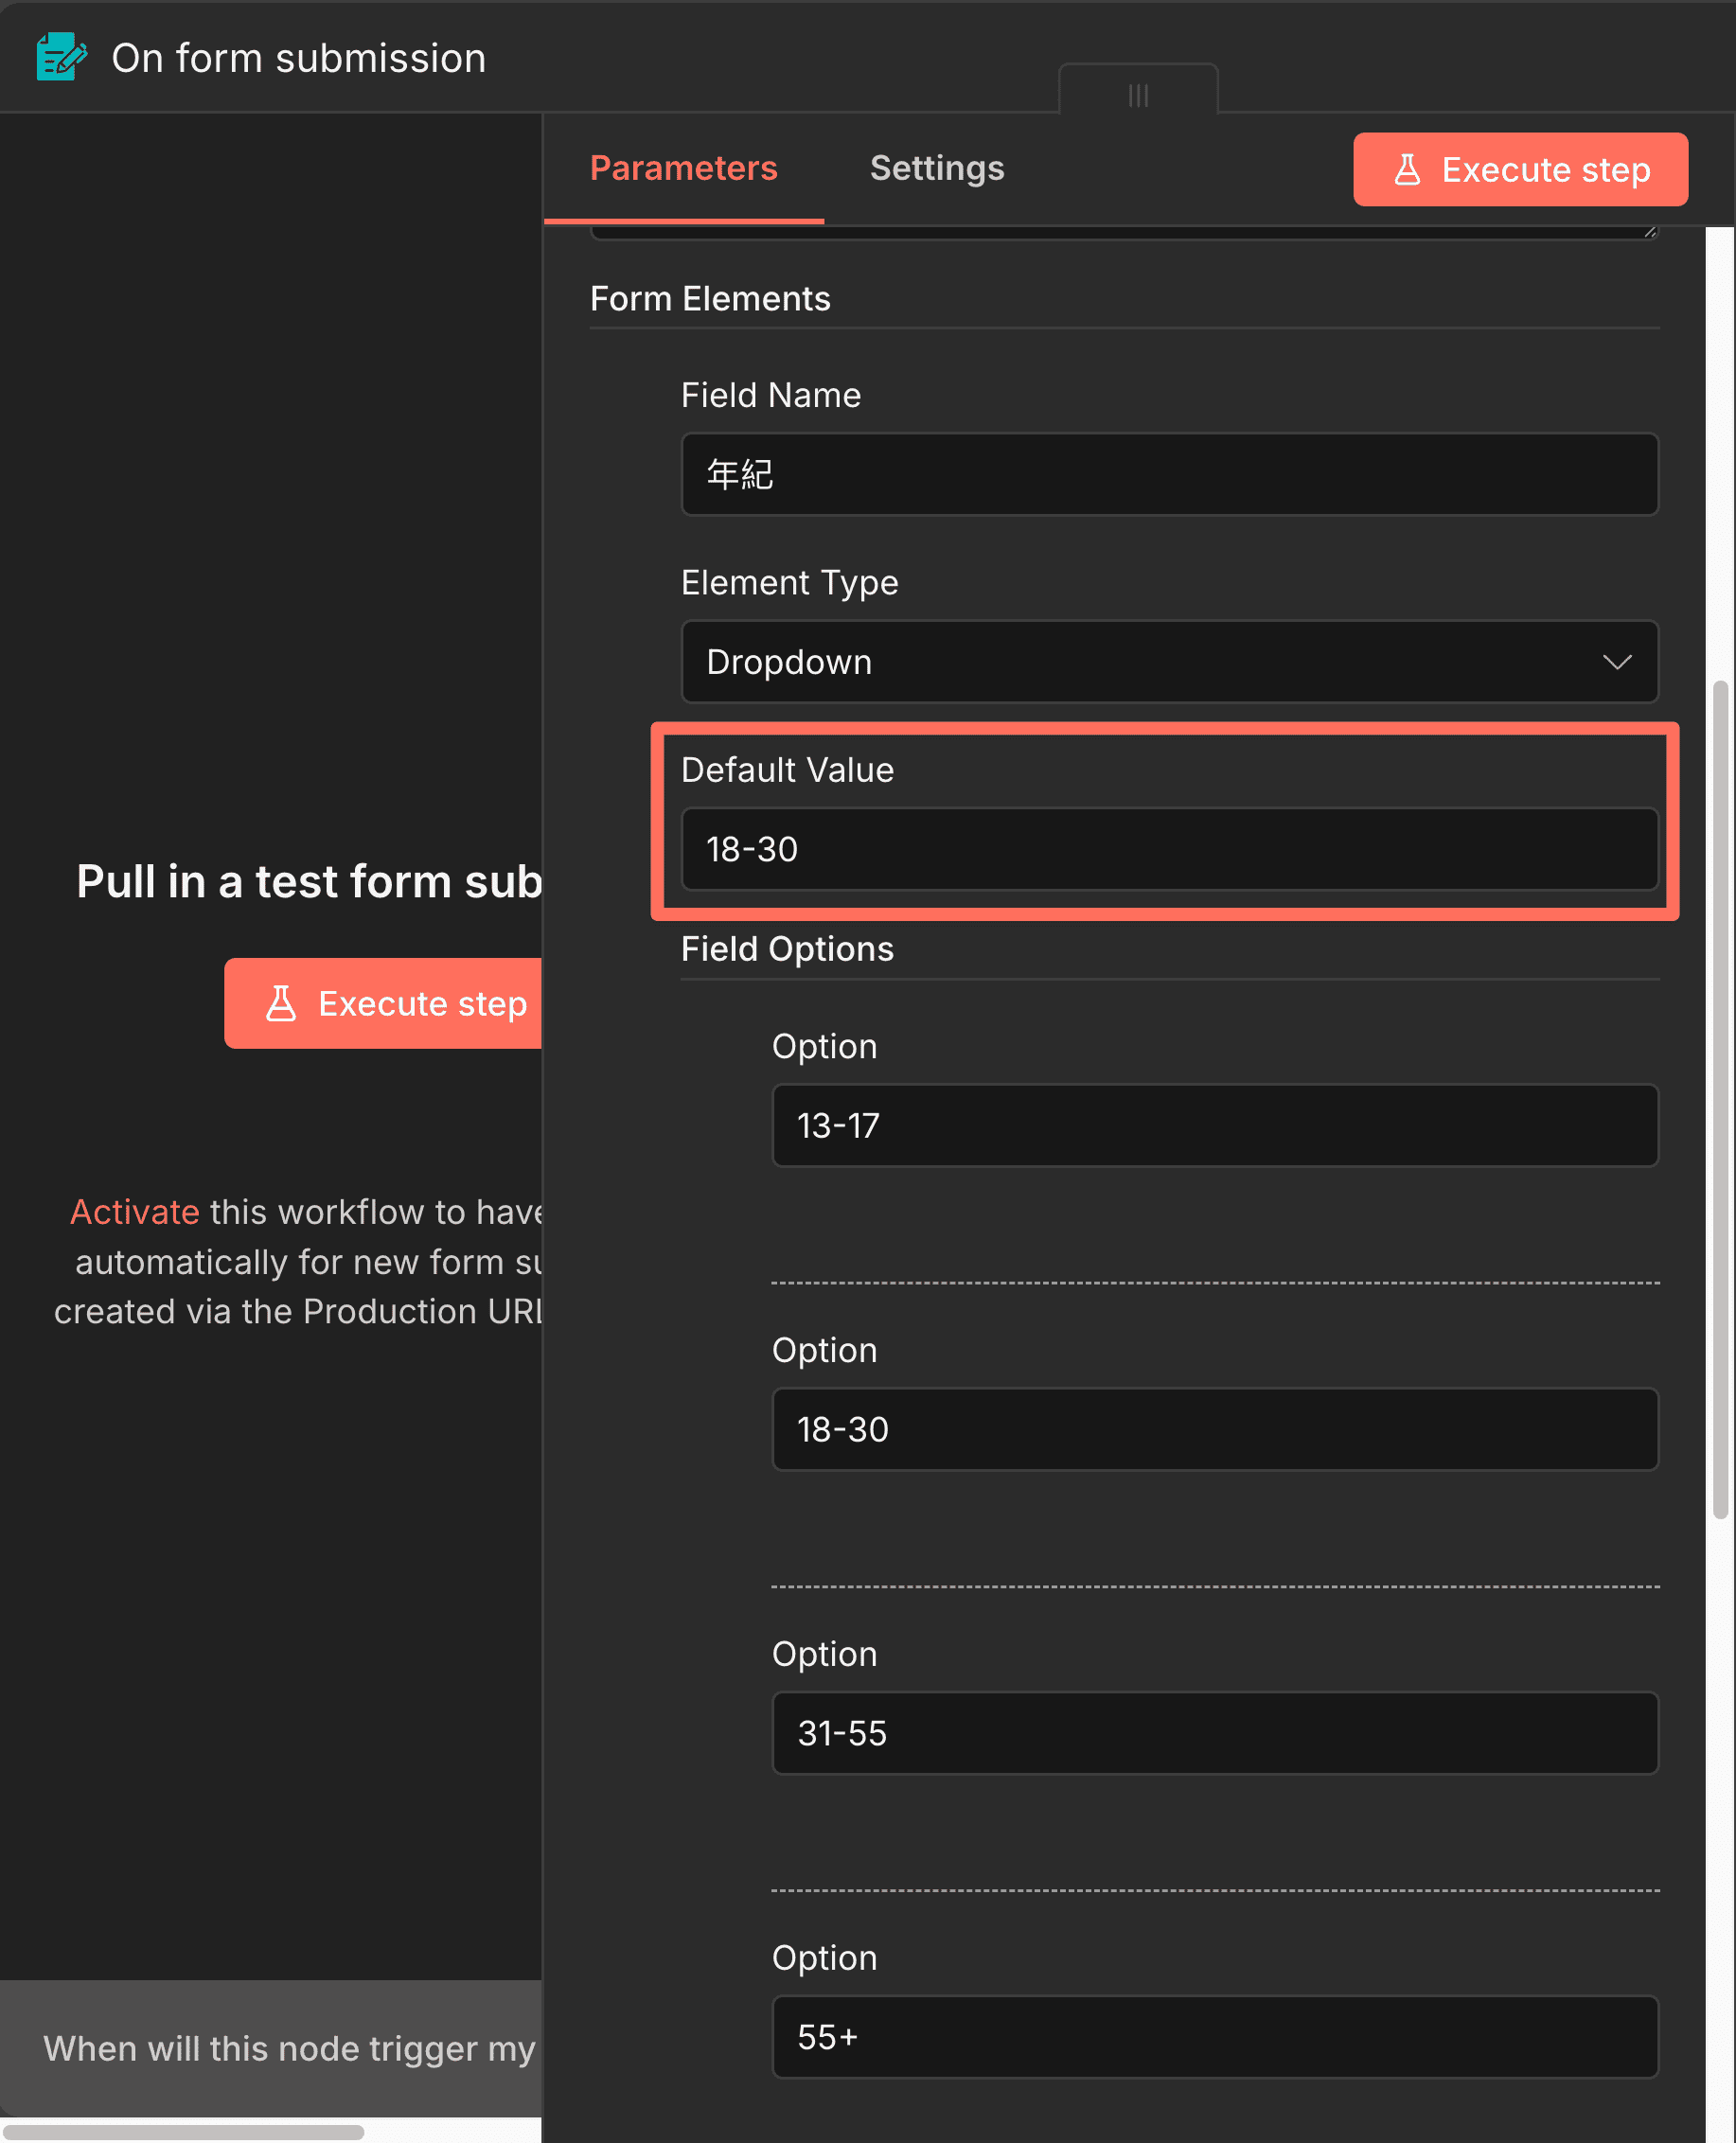
Task: Click the Option field containing 13-17
Action: (x=1214, y=1126)
